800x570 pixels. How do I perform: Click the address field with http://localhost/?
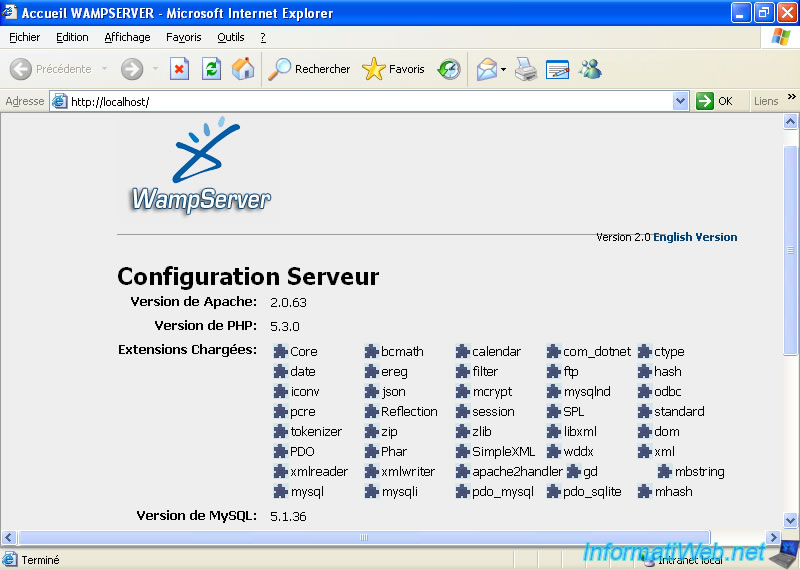[x=369, y=101]
